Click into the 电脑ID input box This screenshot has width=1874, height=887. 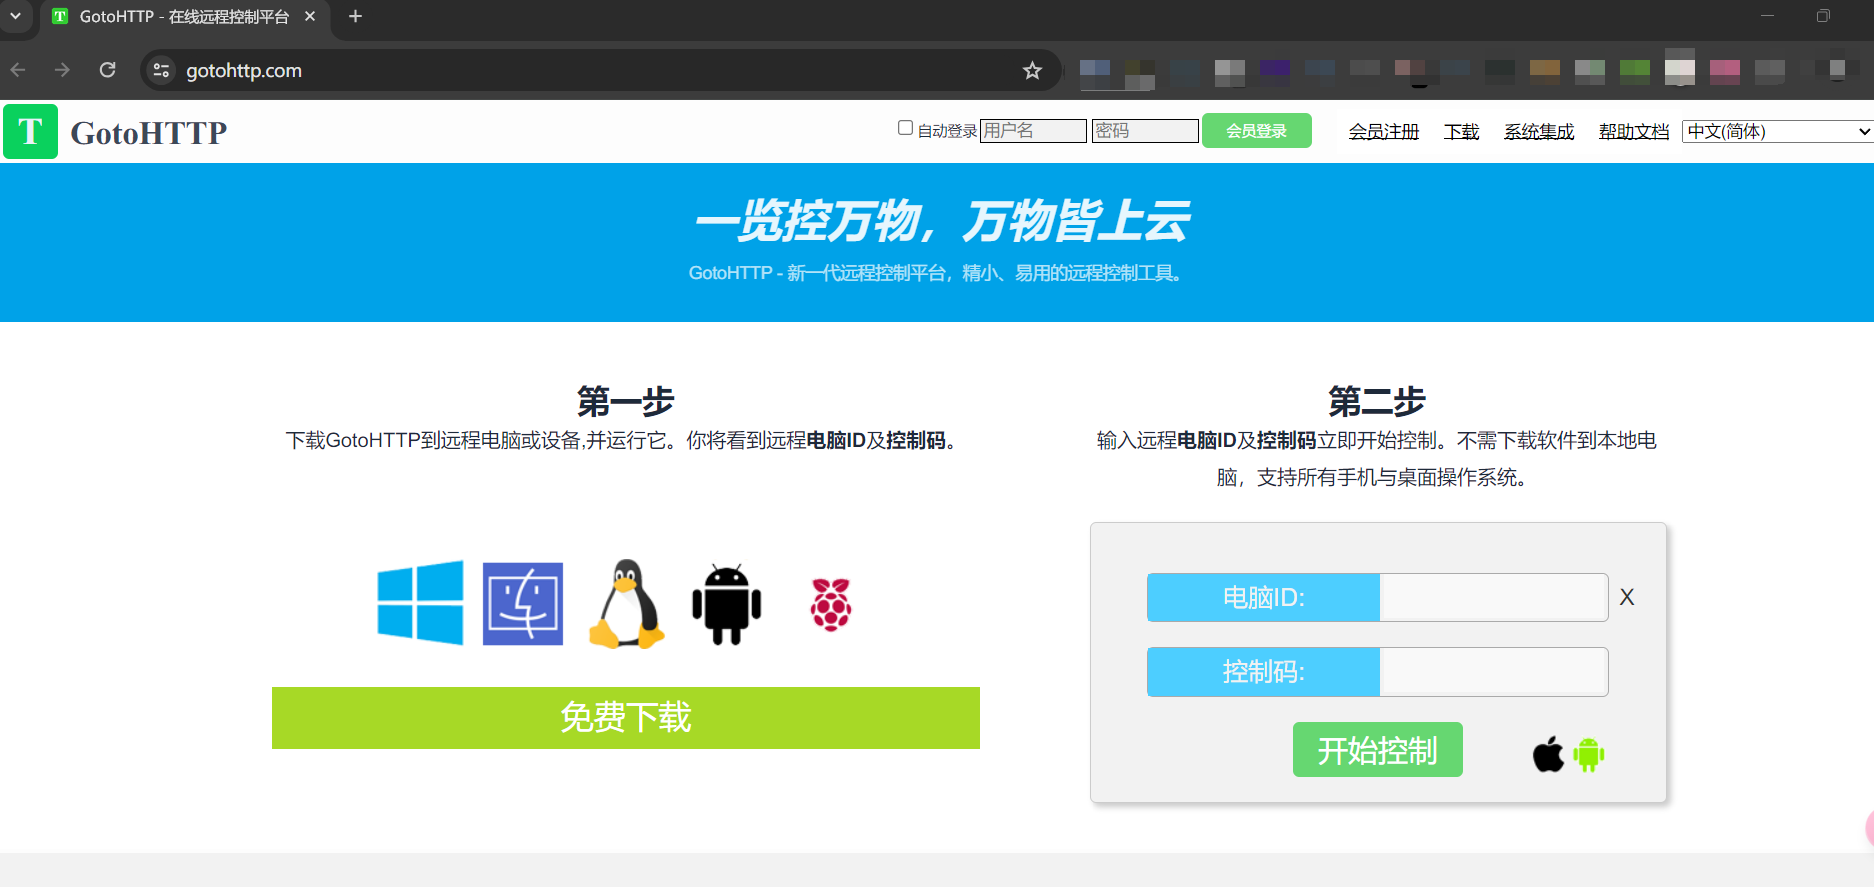pos(1493,597)
